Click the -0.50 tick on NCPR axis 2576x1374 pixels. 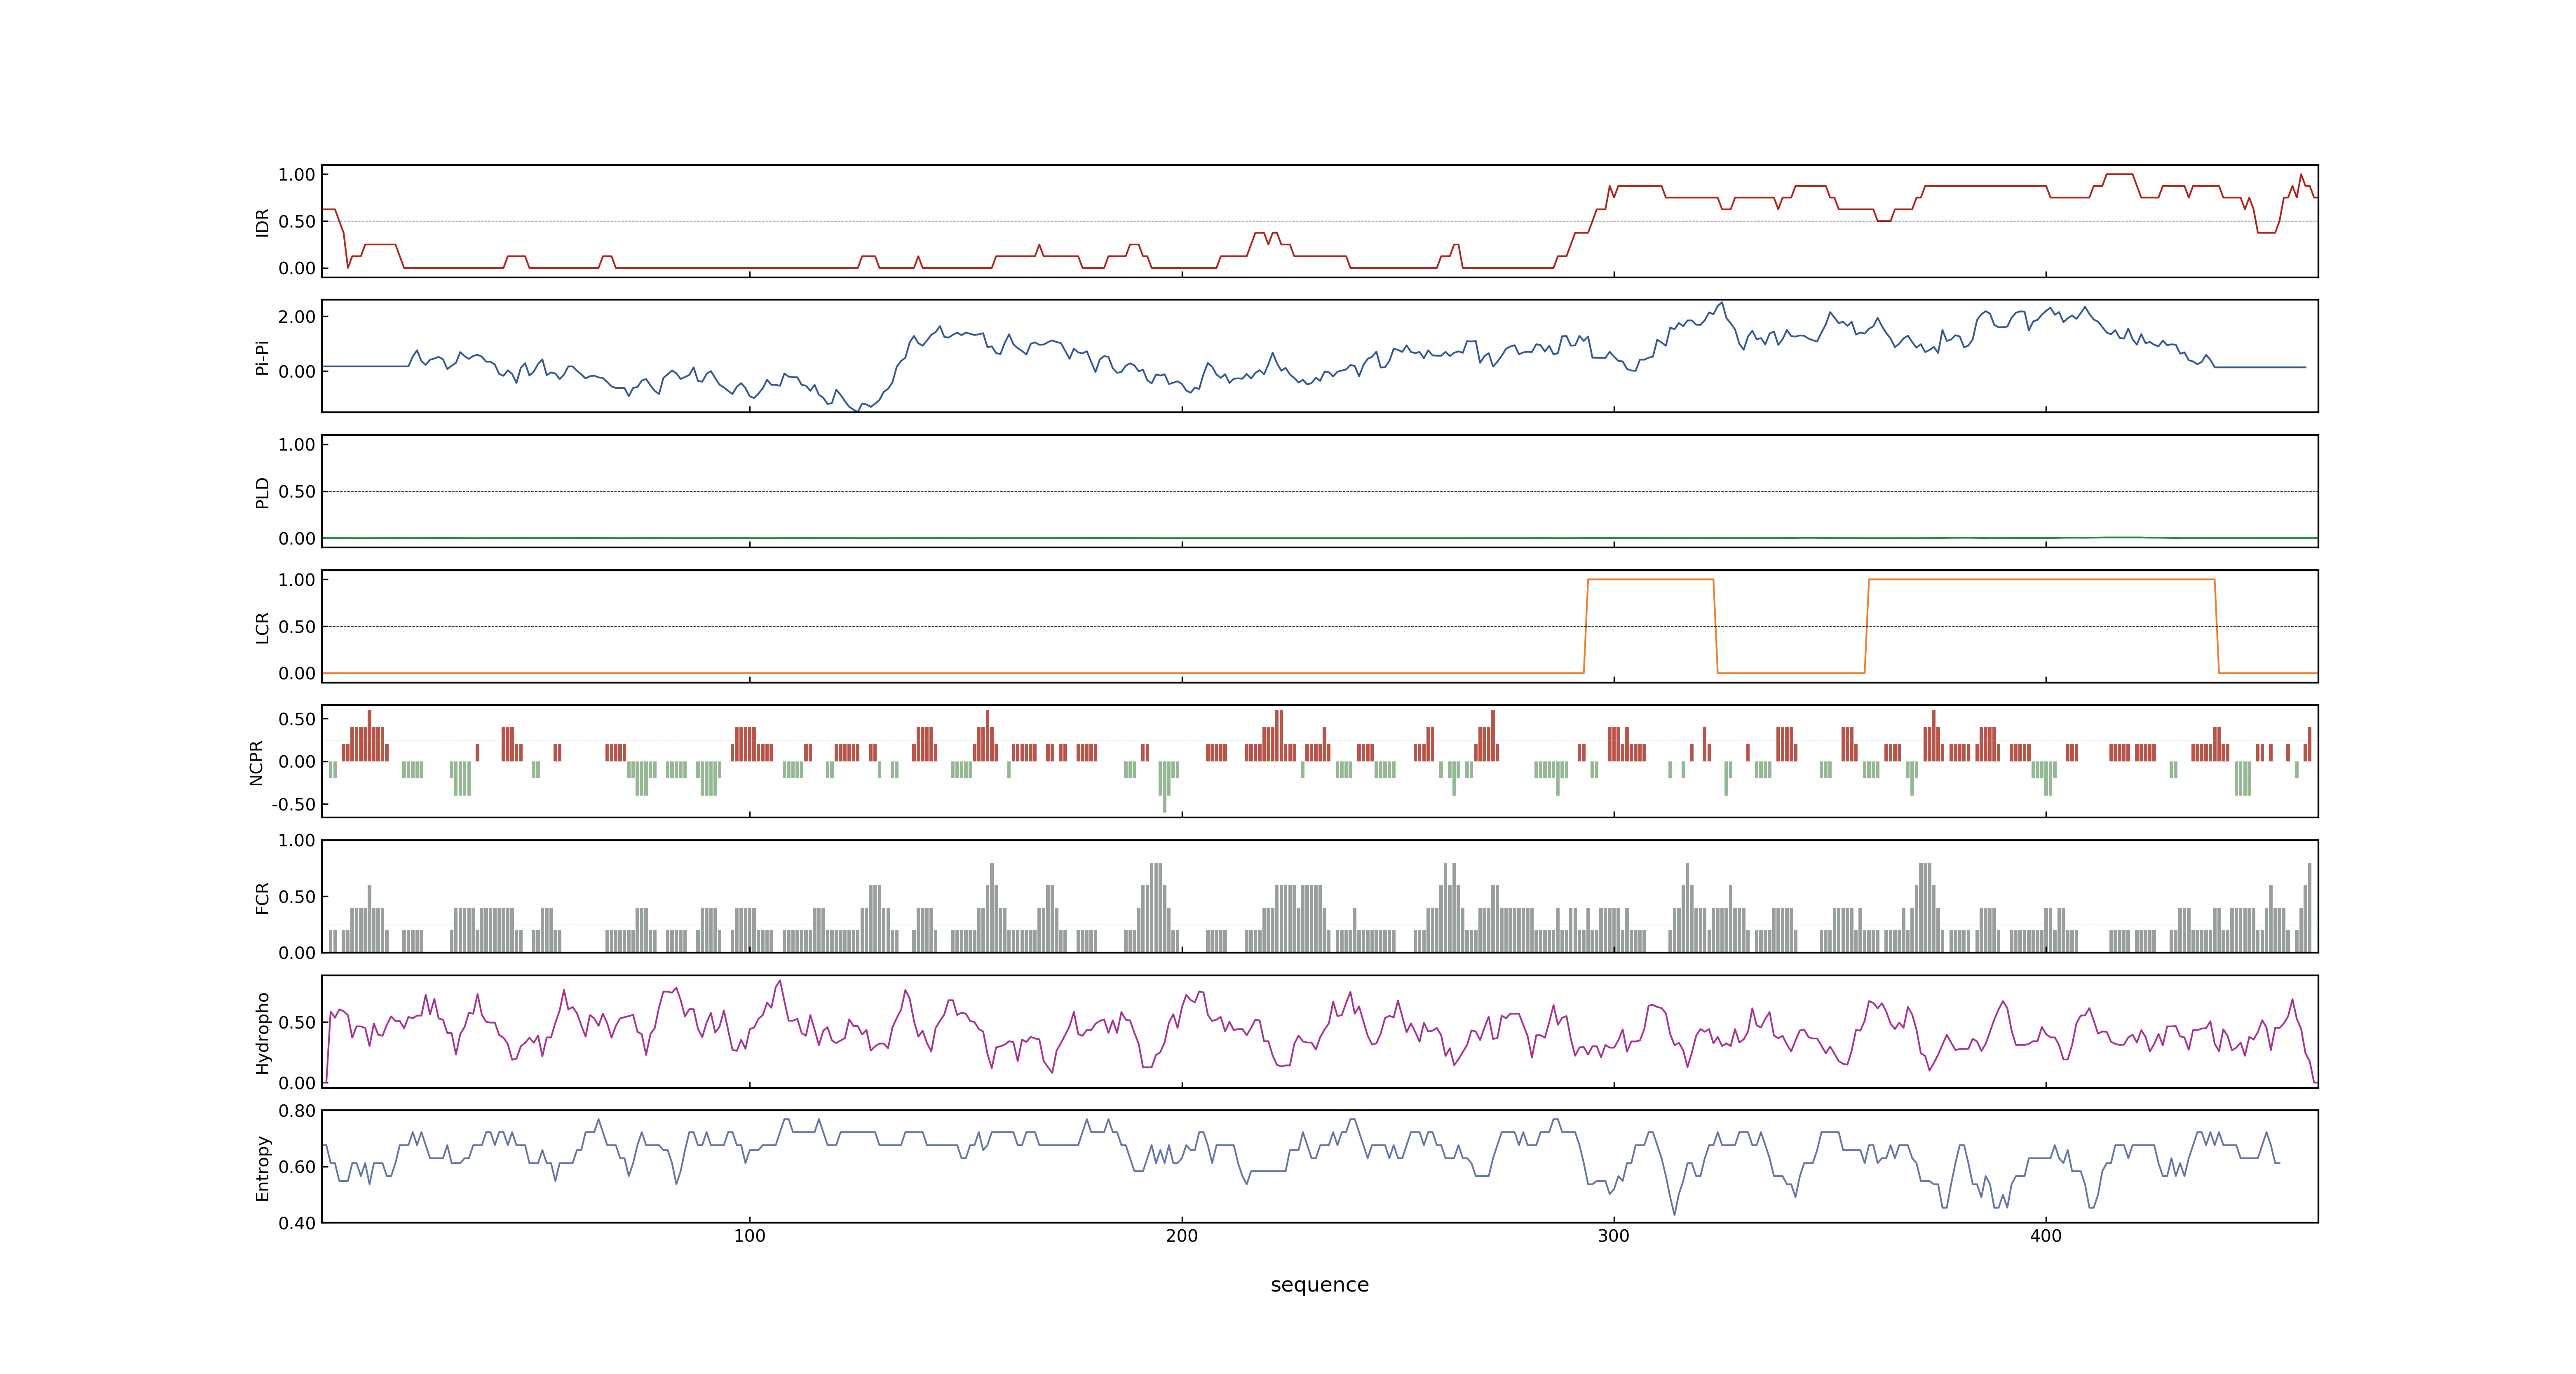pyautogui.click(x=293, y=805)
